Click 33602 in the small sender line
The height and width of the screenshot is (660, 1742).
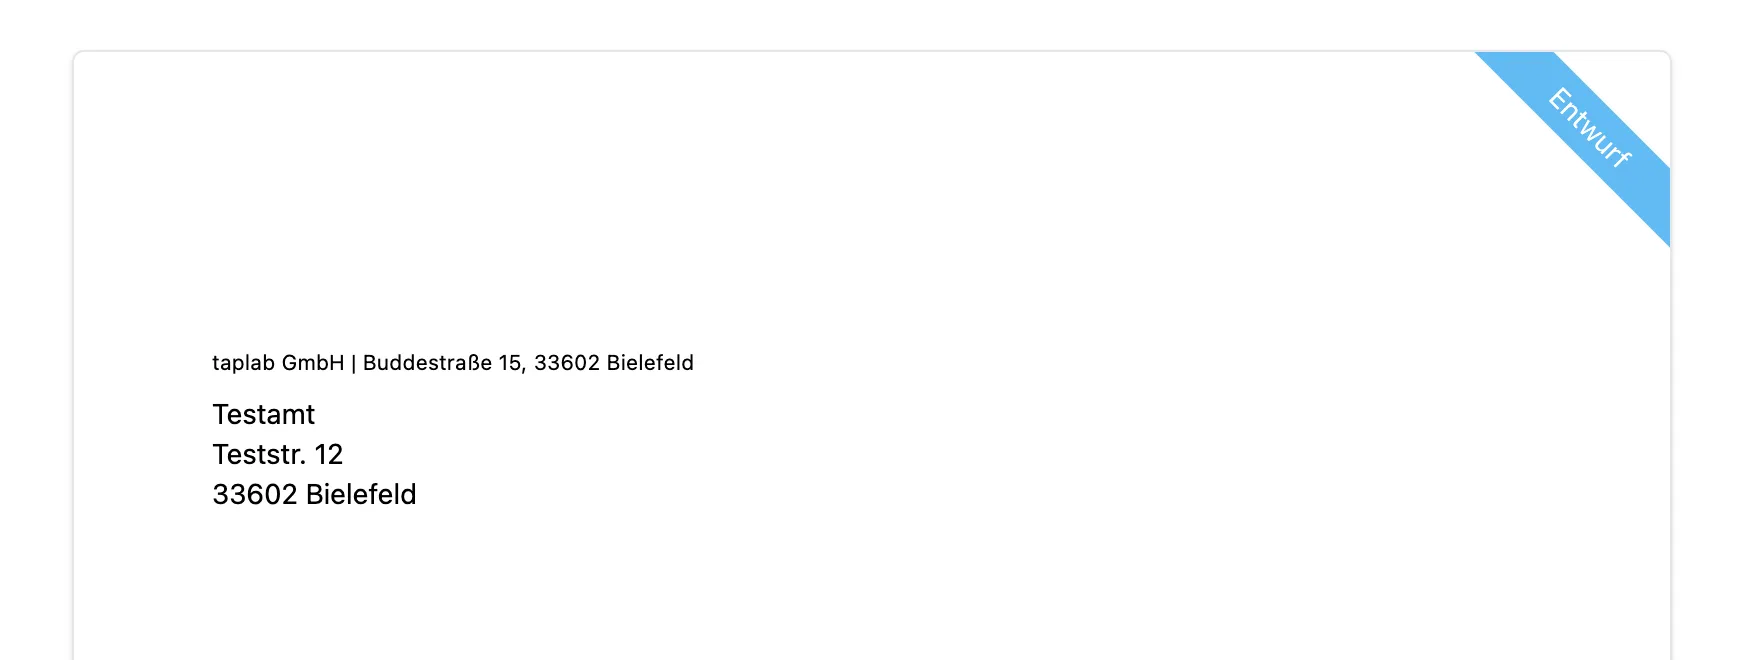pos(567,363)
